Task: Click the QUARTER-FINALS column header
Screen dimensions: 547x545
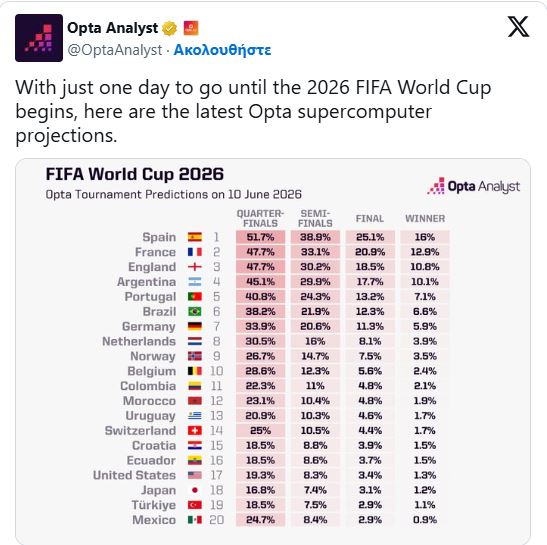Action: tap(260, 218)
